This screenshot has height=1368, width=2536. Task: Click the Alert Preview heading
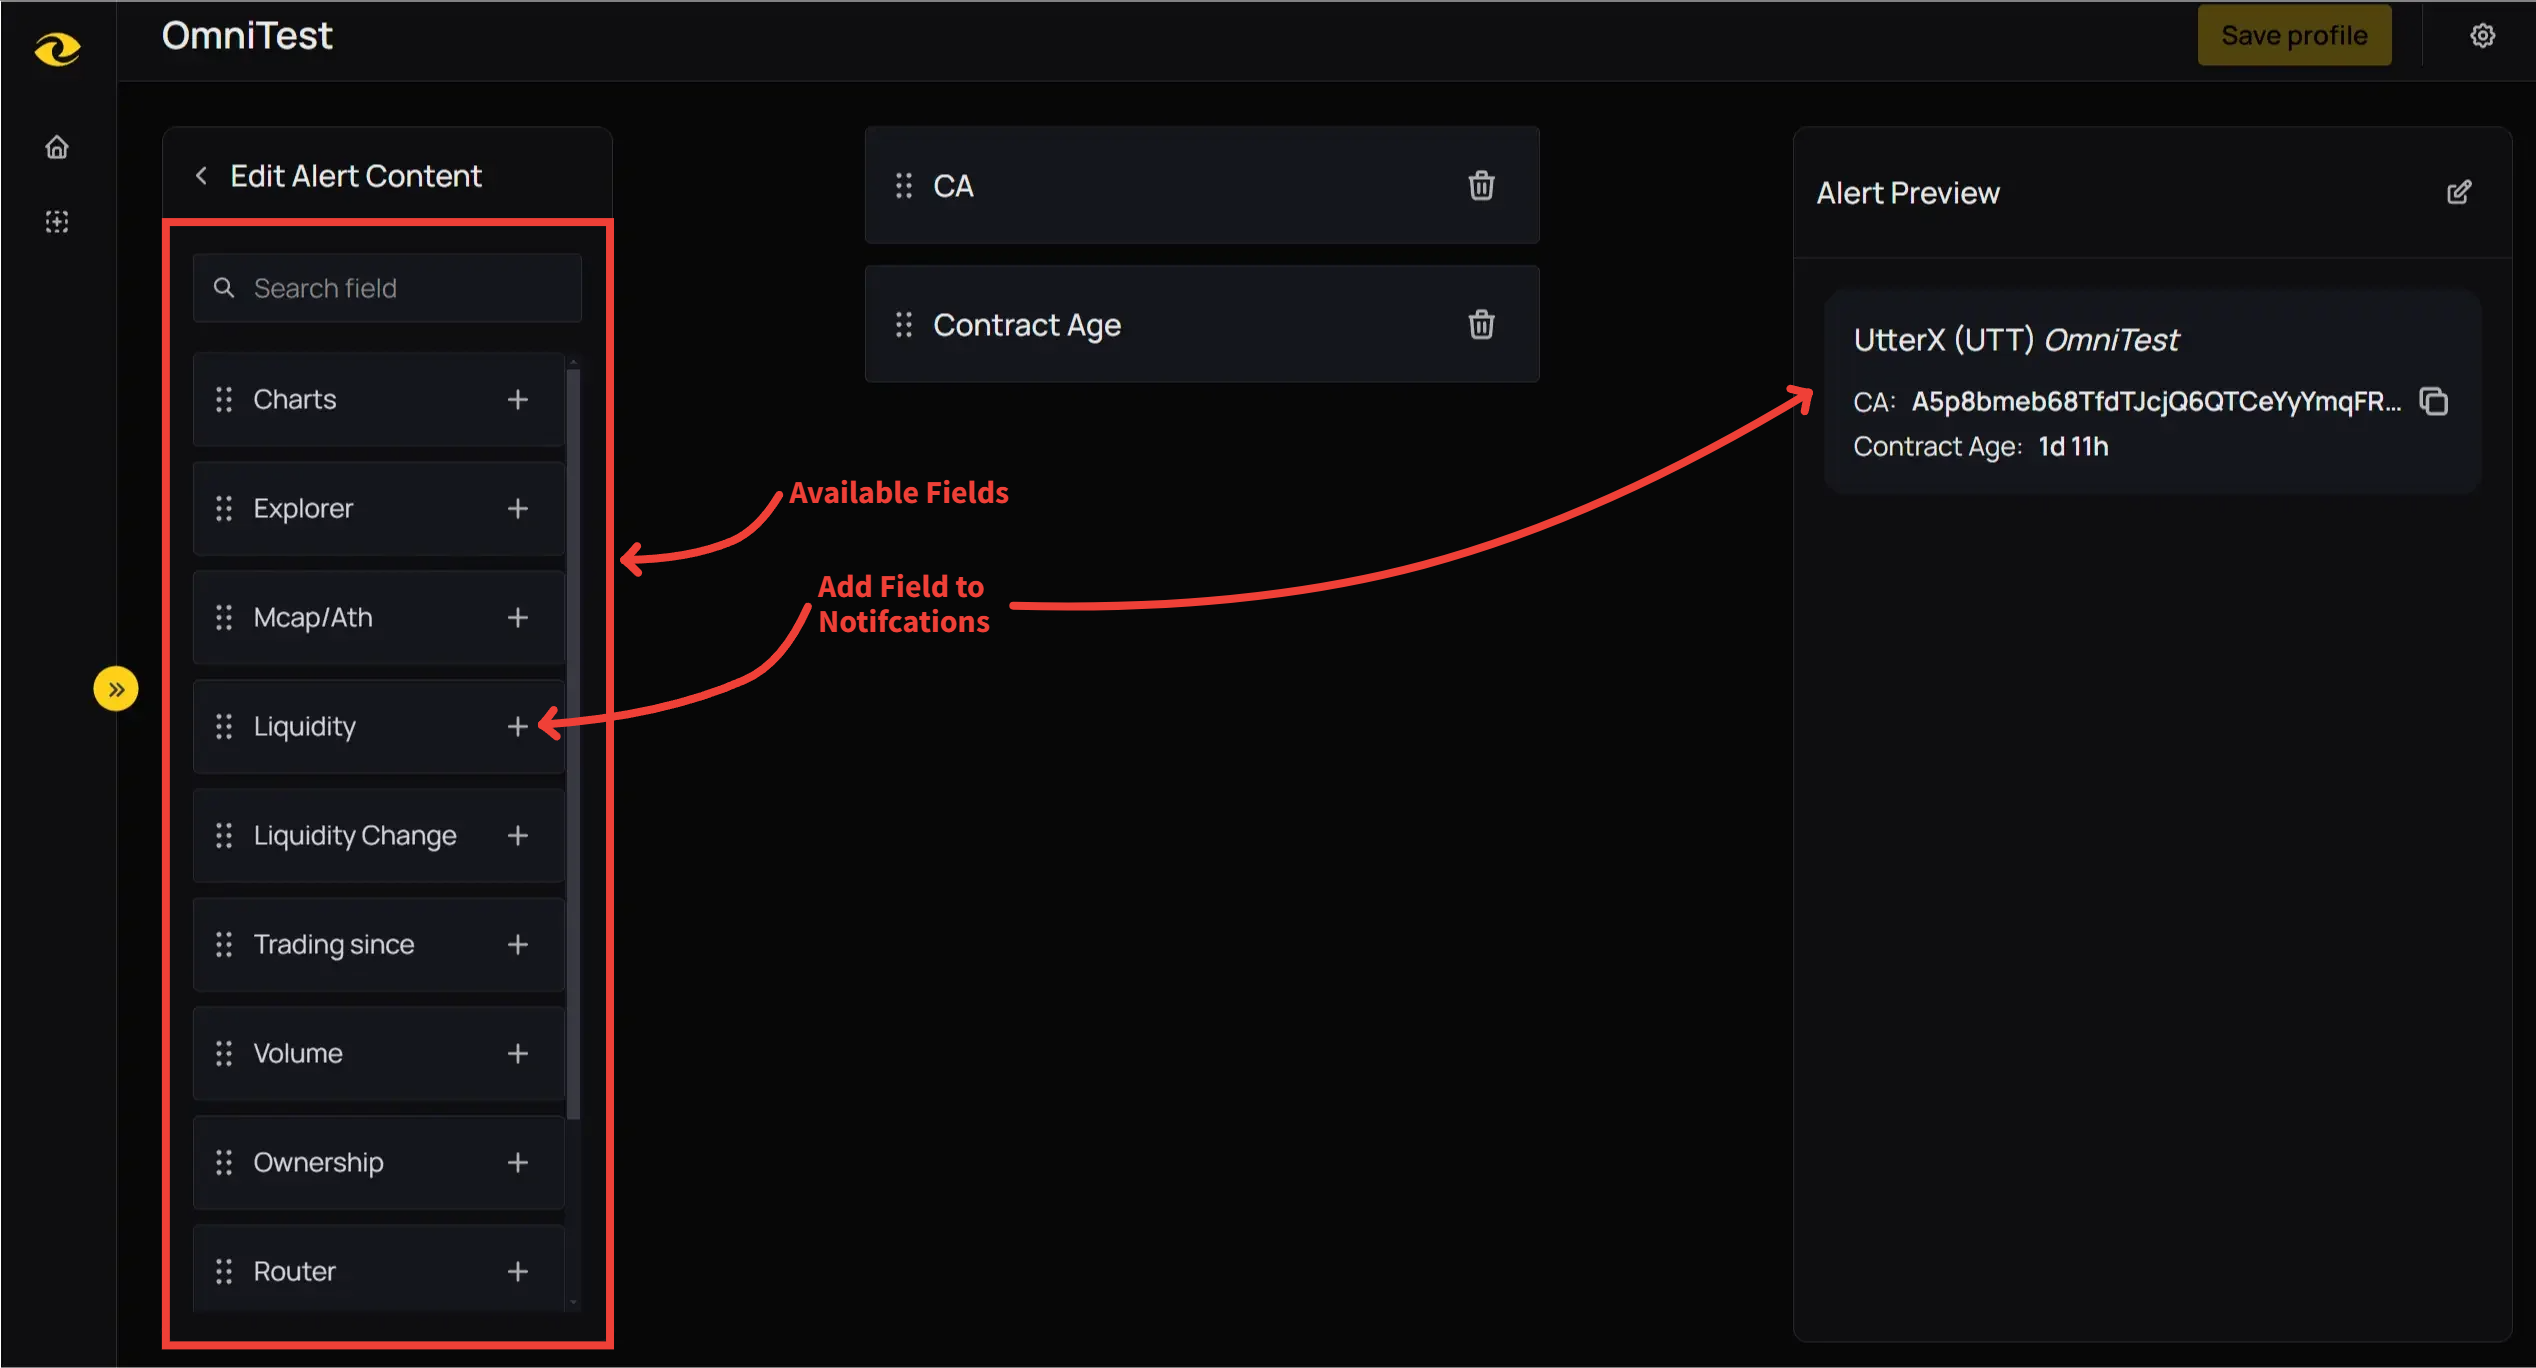pyautogui.click(x=1908, y=192)
